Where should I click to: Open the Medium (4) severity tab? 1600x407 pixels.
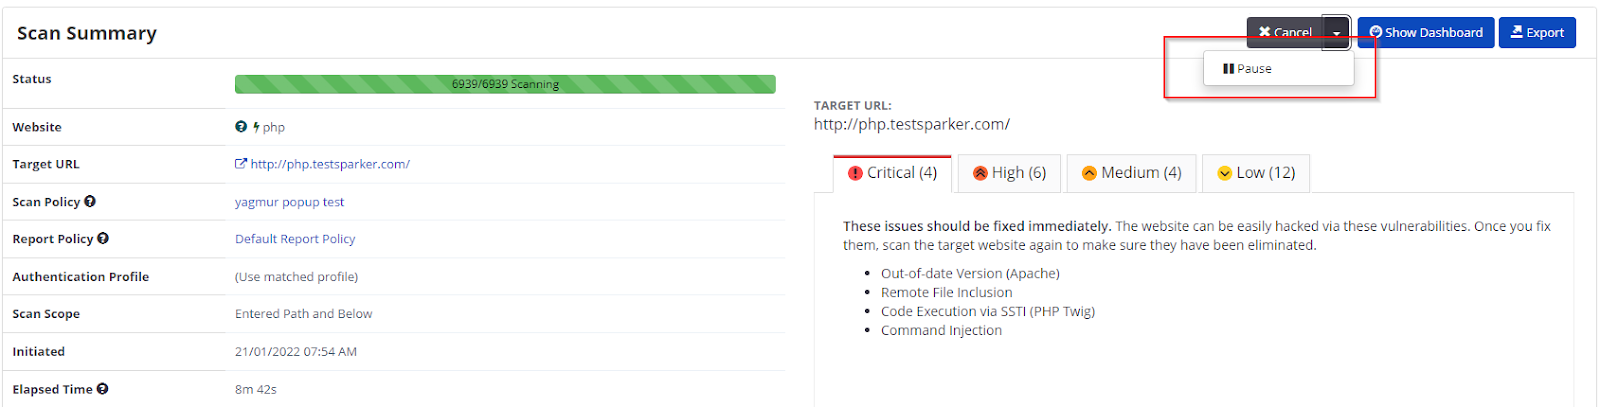pos(1132,173)
